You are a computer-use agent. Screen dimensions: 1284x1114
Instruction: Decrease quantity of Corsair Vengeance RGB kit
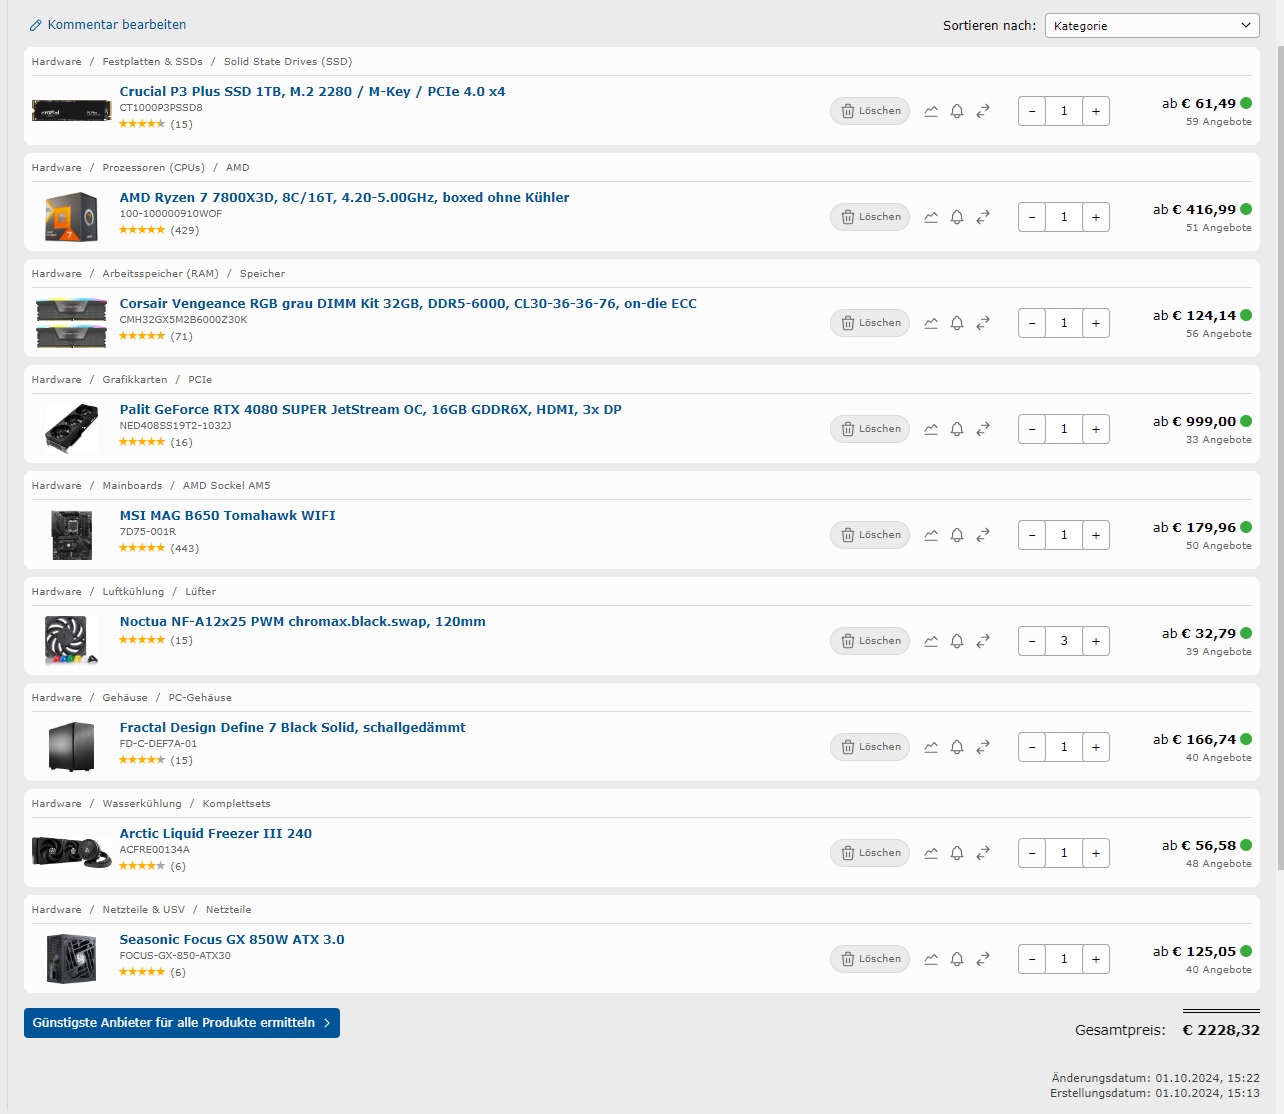point(1032,323)
